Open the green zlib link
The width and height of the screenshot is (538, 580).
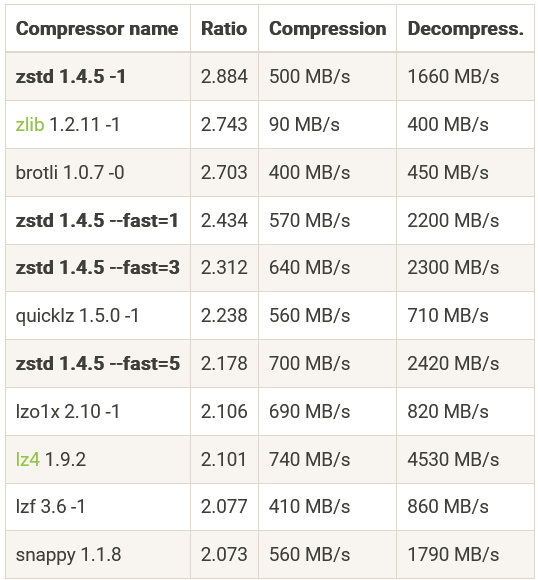[30, 124]
